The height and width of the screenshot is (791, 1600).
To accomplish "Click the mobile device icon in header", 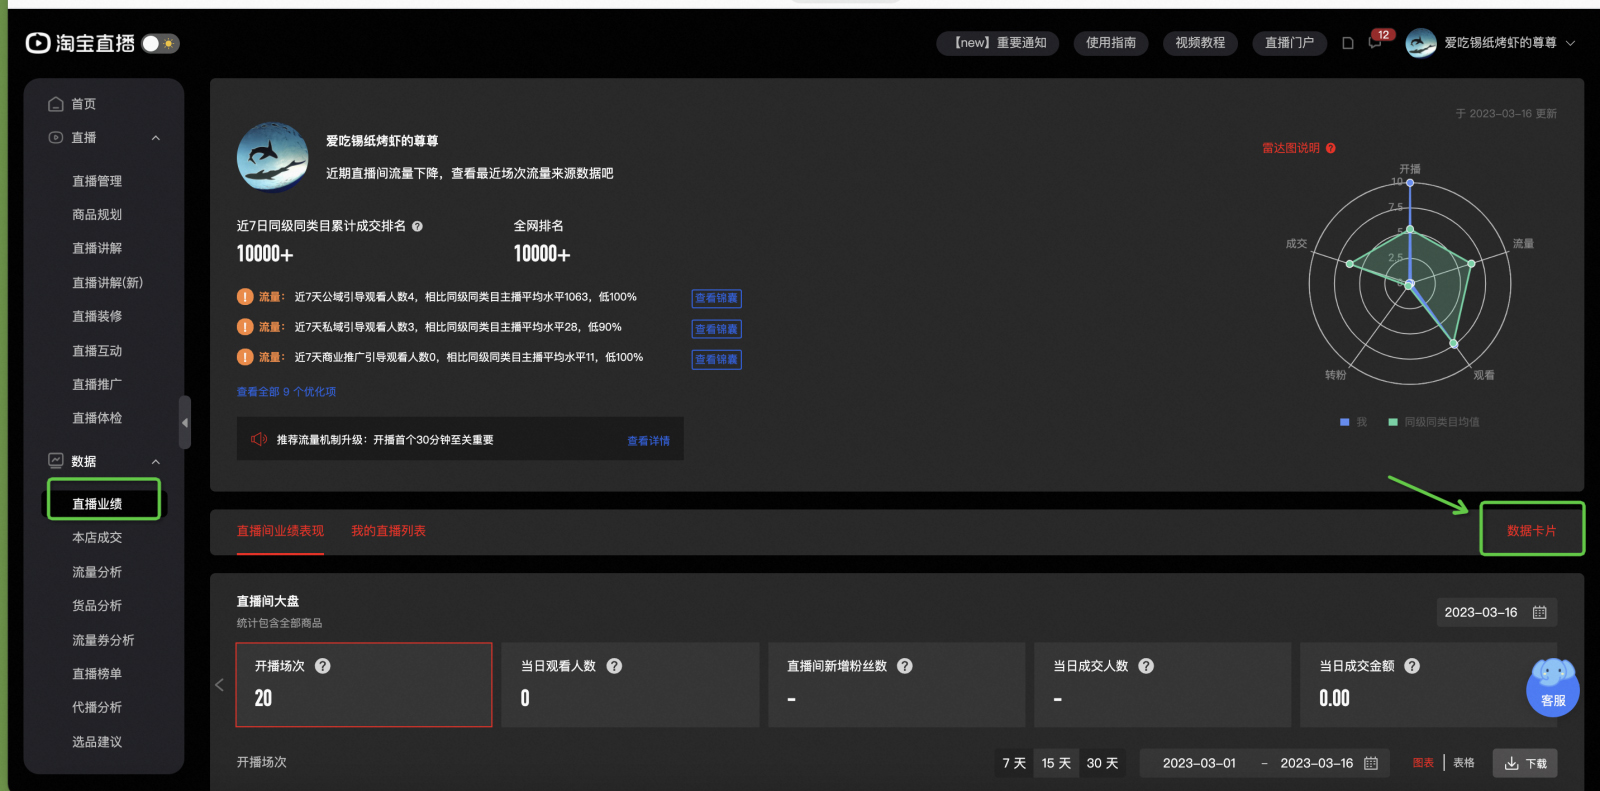I will point(1348,43).
